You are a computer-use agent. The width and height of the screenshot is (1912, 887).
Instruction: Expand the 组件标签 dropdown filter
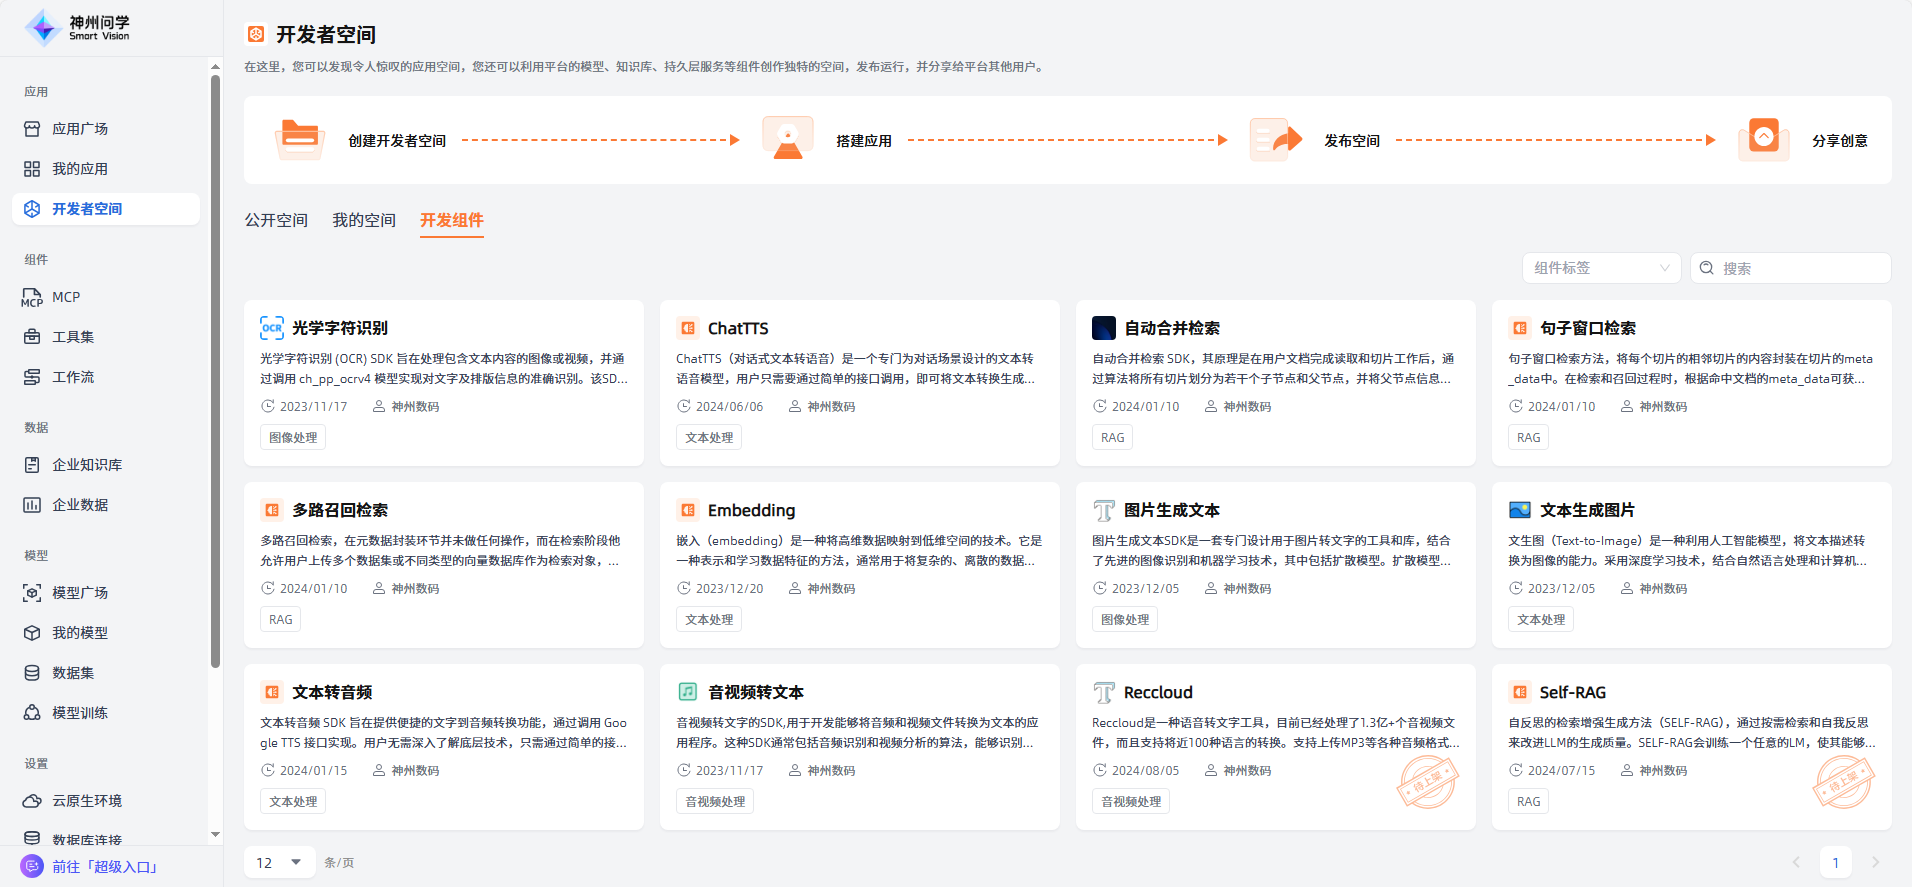pos(1601,268)
